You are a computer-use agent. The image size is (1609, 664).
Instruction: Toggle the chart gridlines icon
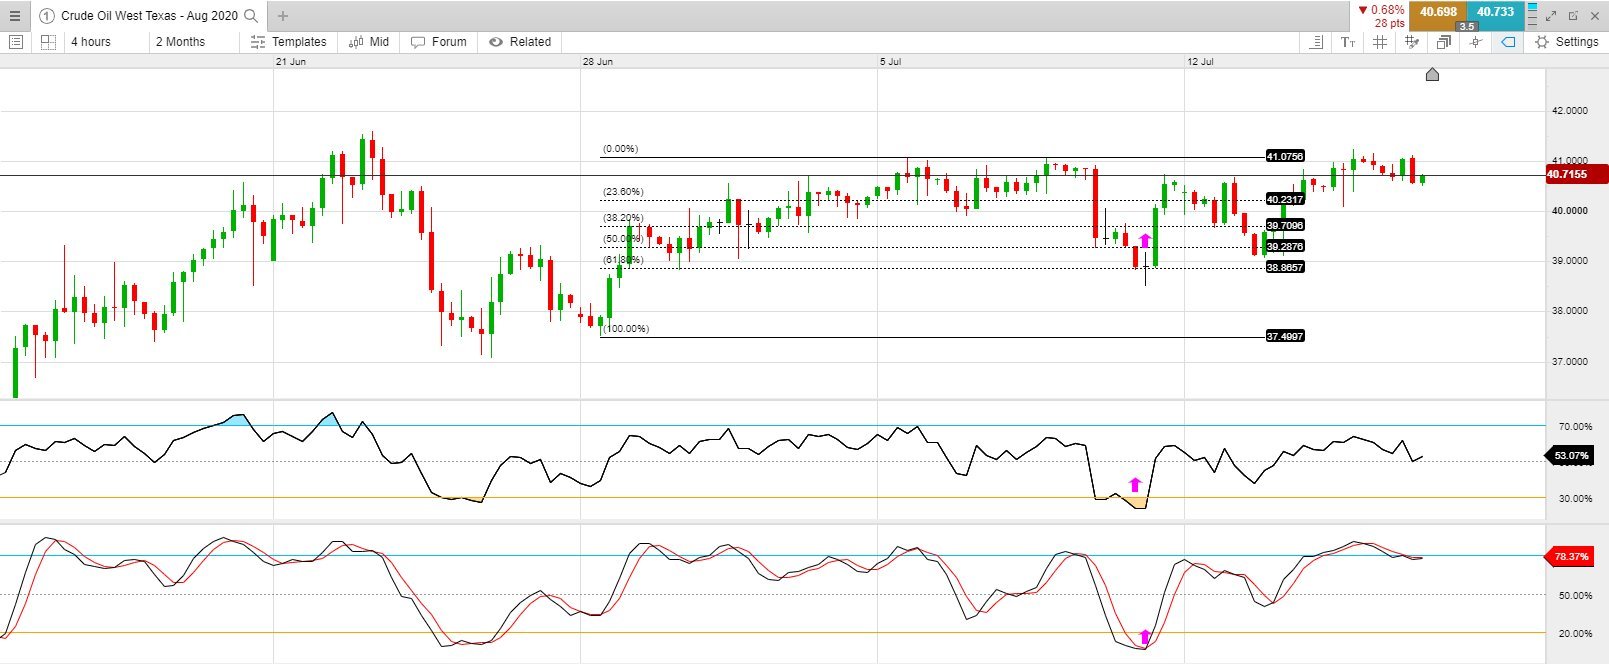1380,42
